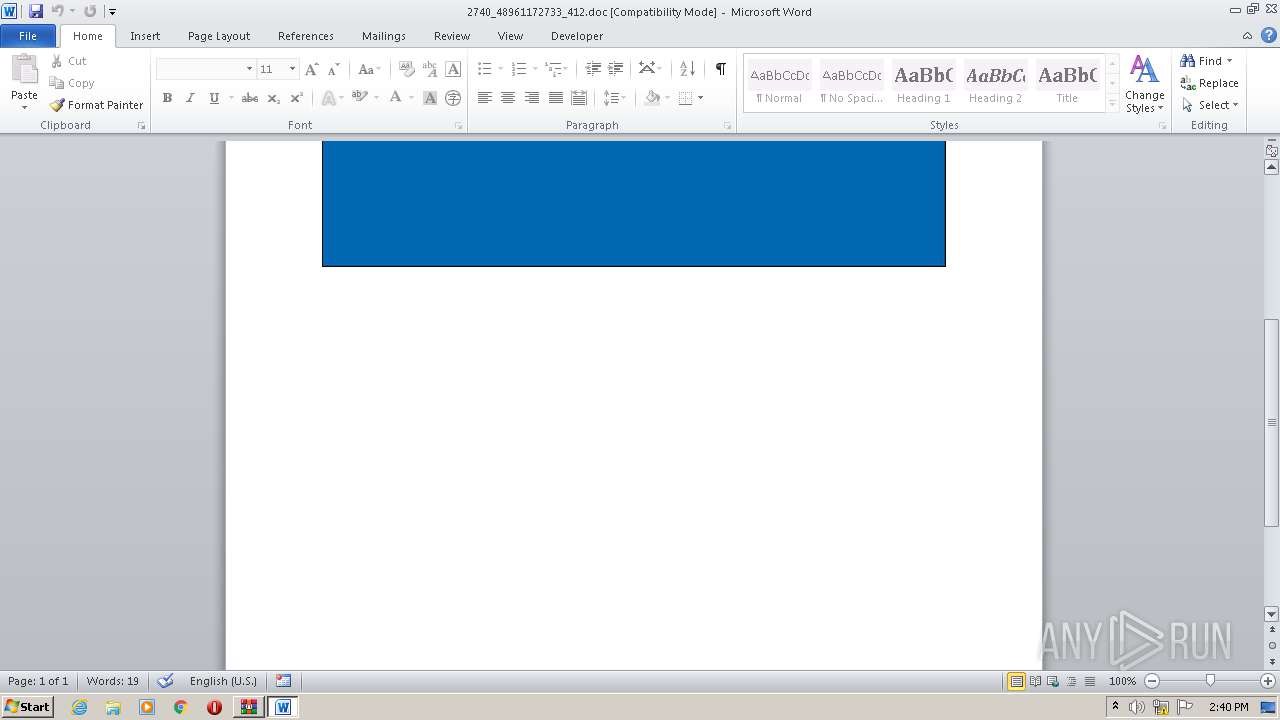
Task: Click the Shrink Font icon
Action: click(334, 69)
